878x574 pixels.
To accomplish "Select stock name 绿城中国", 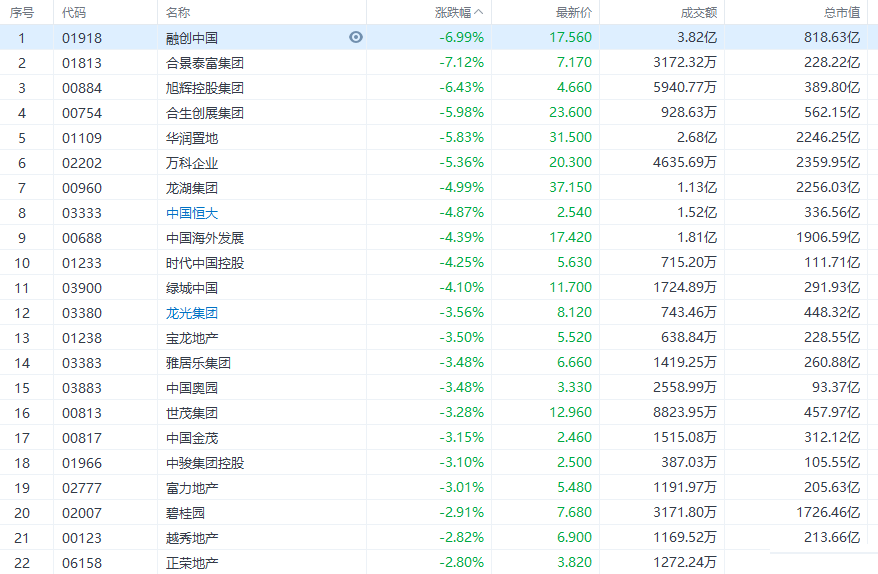I will coord(192,288).
